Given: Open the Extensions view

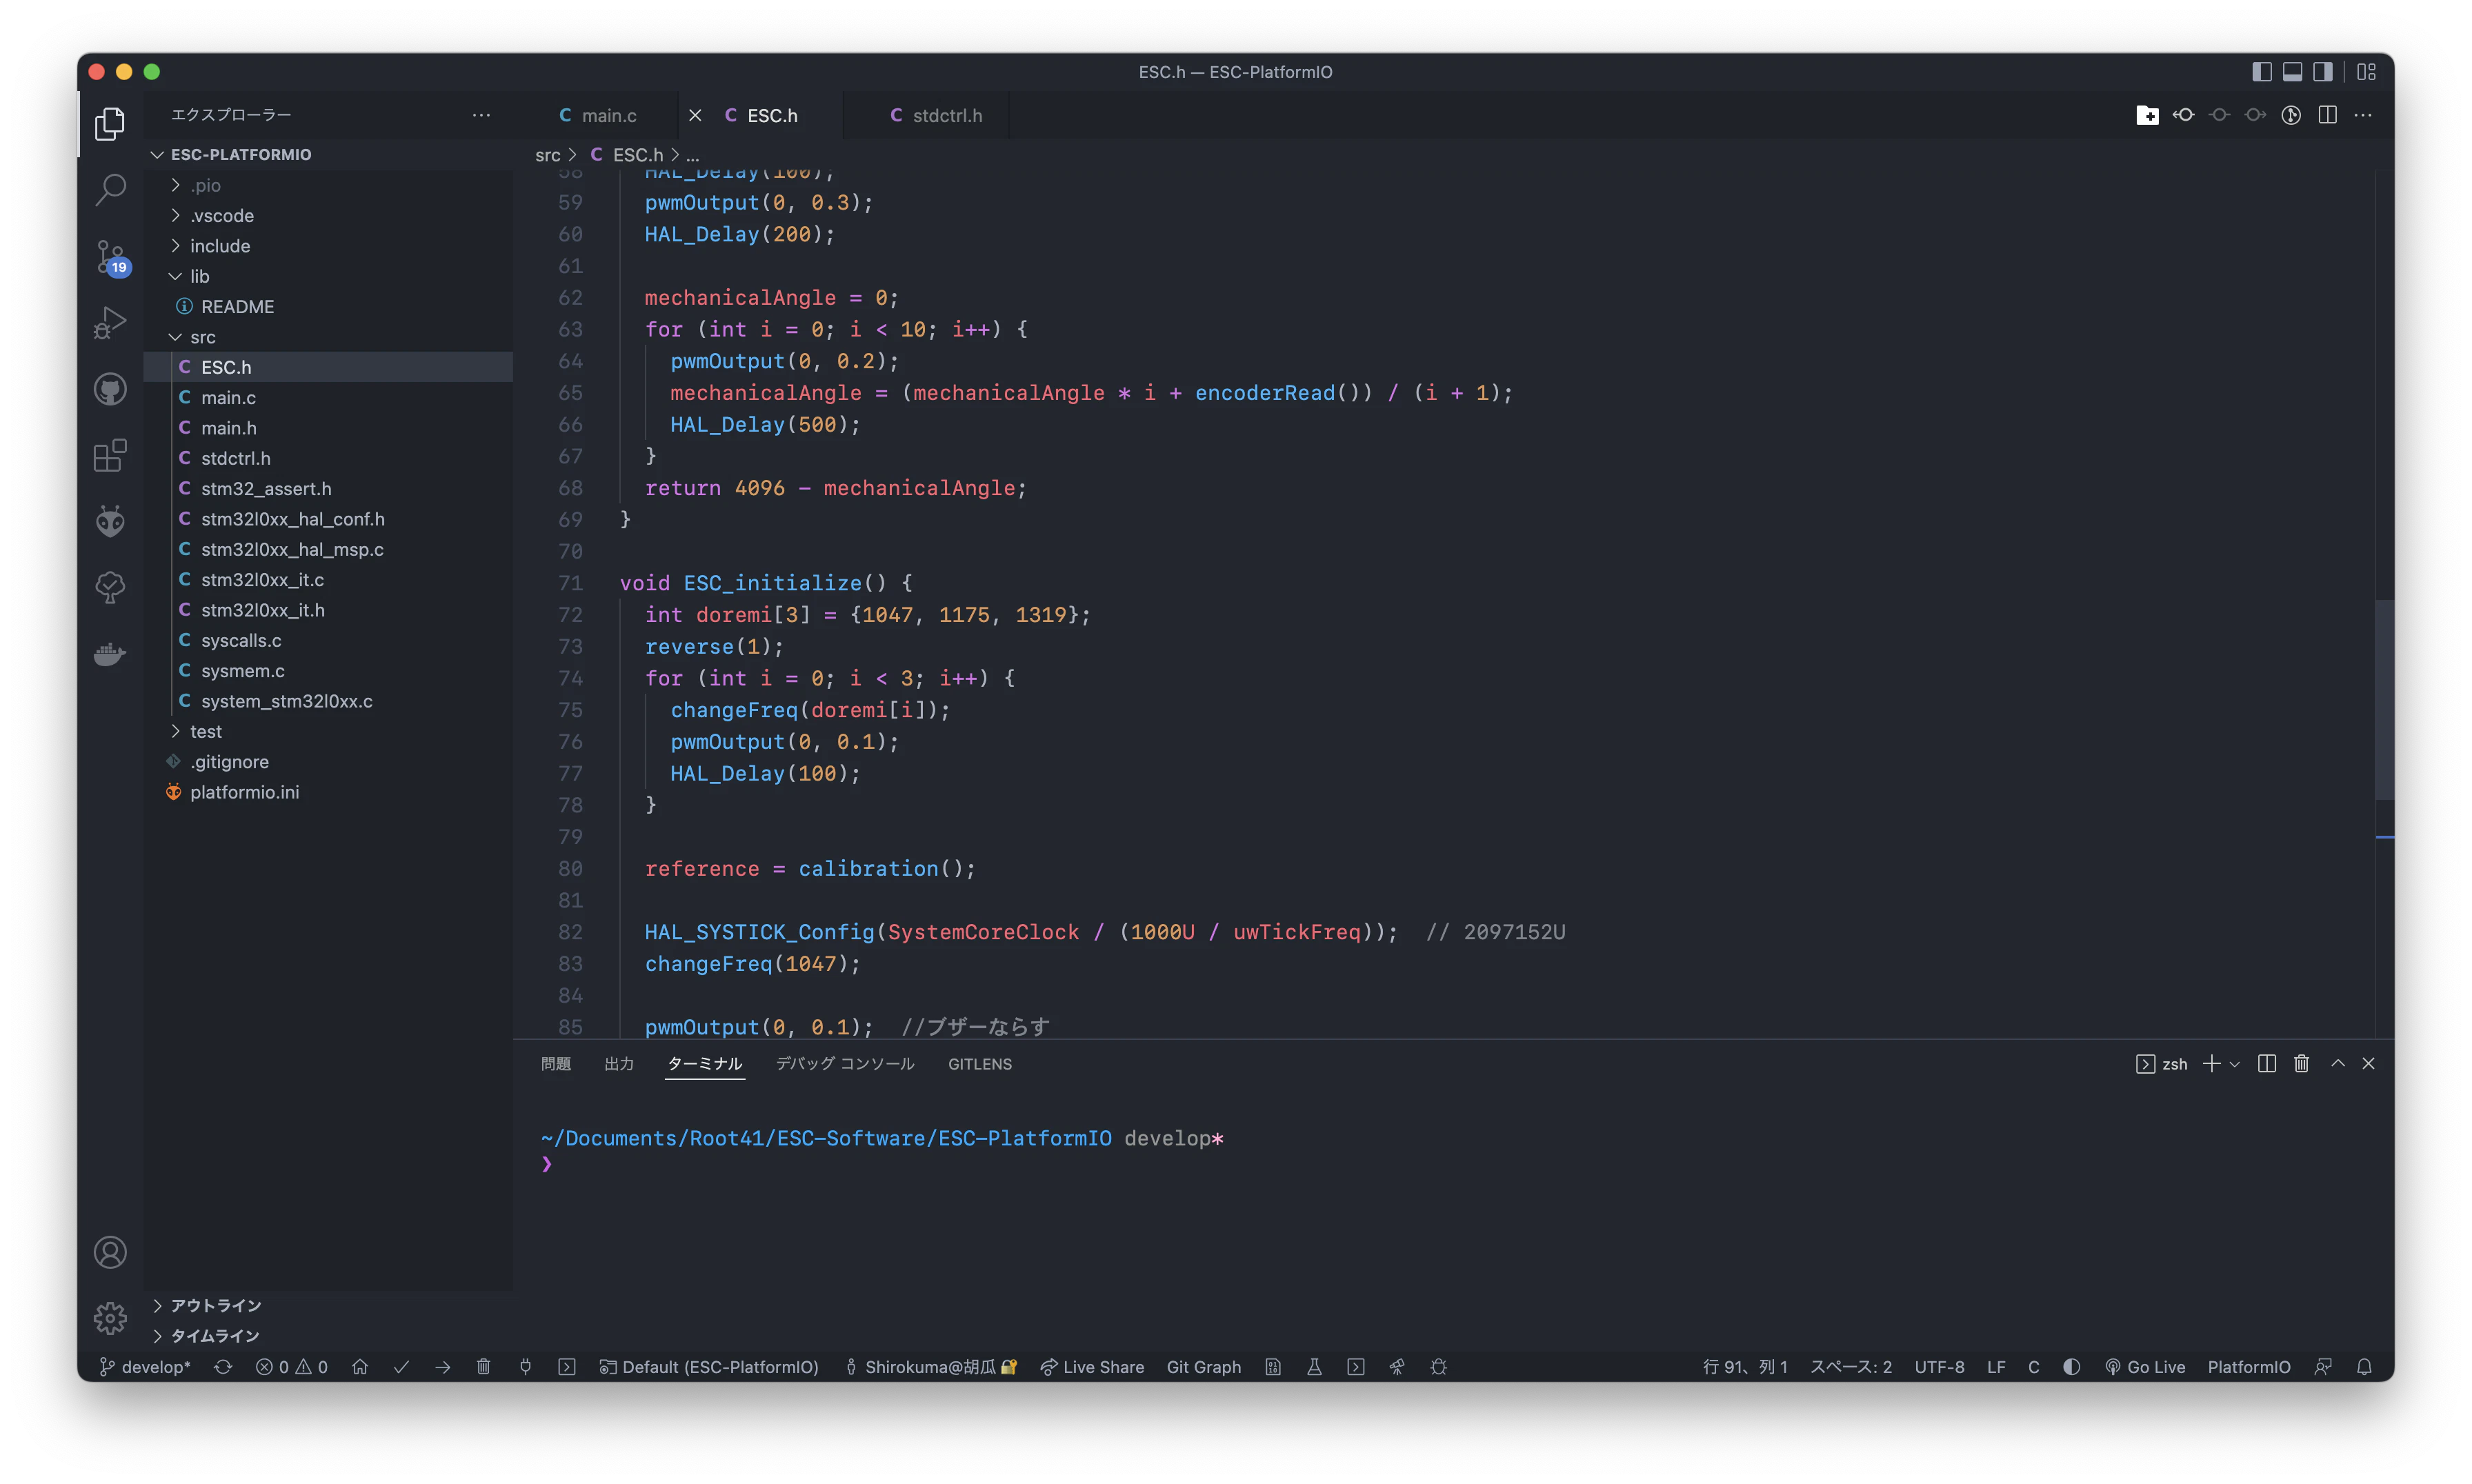Looking at the screenshot, I should tap(110, 455).
